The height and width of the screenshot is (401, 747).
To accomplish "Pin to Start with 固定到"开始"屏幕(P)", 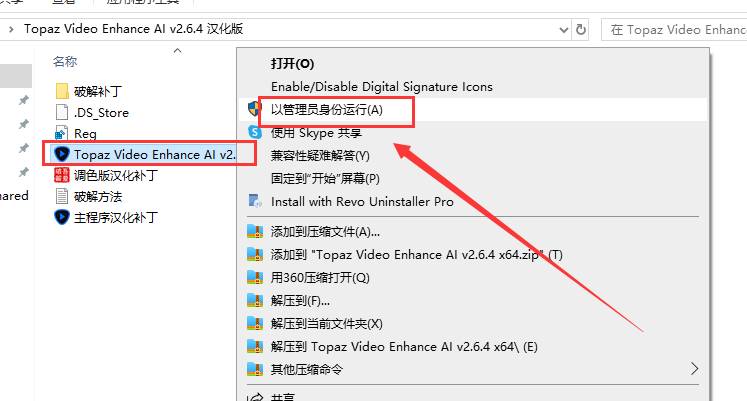I will point(325,178).
